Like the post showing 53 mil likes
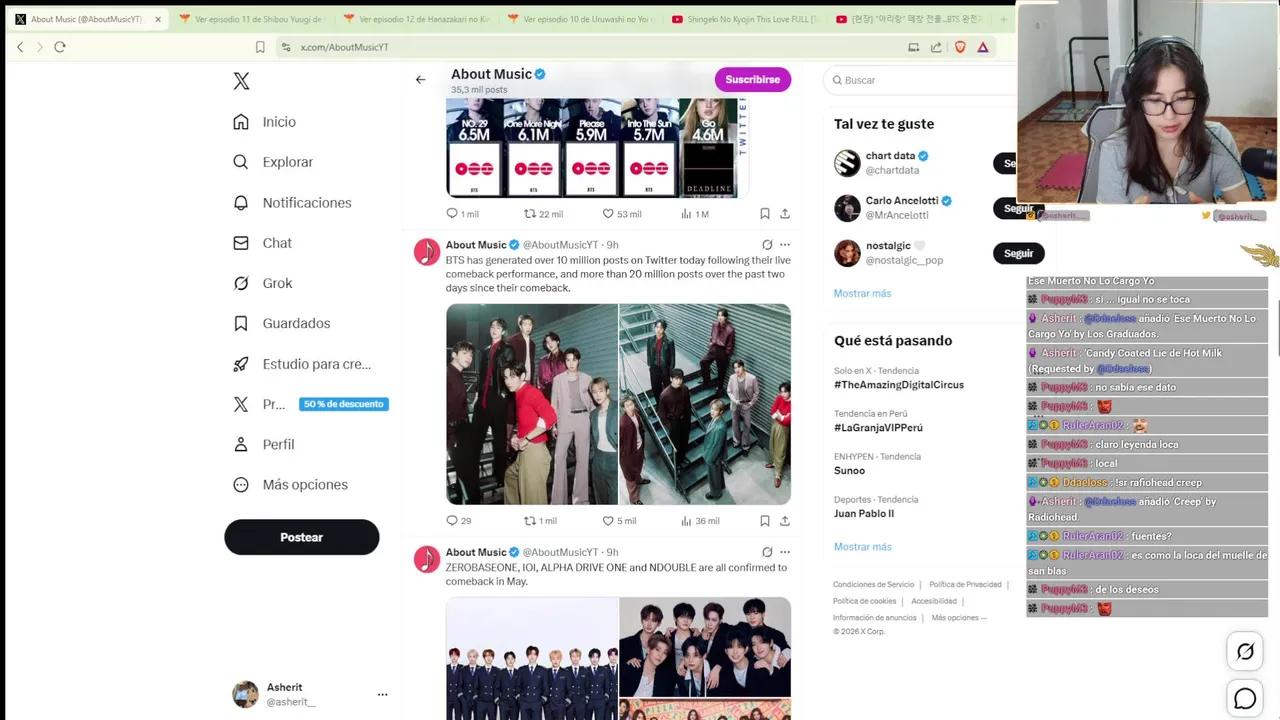1280x720 pixels. click(x=607, y=213)
